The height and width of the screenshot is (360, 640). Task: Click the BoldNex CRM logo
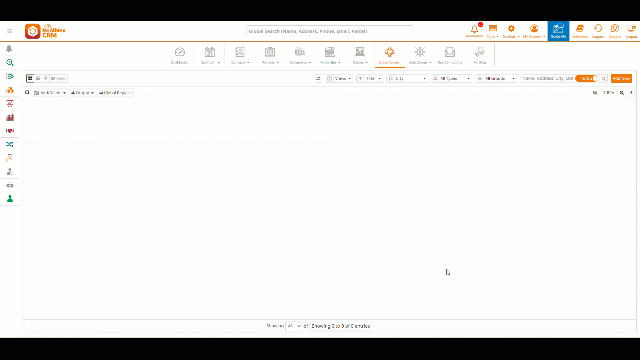45,31
